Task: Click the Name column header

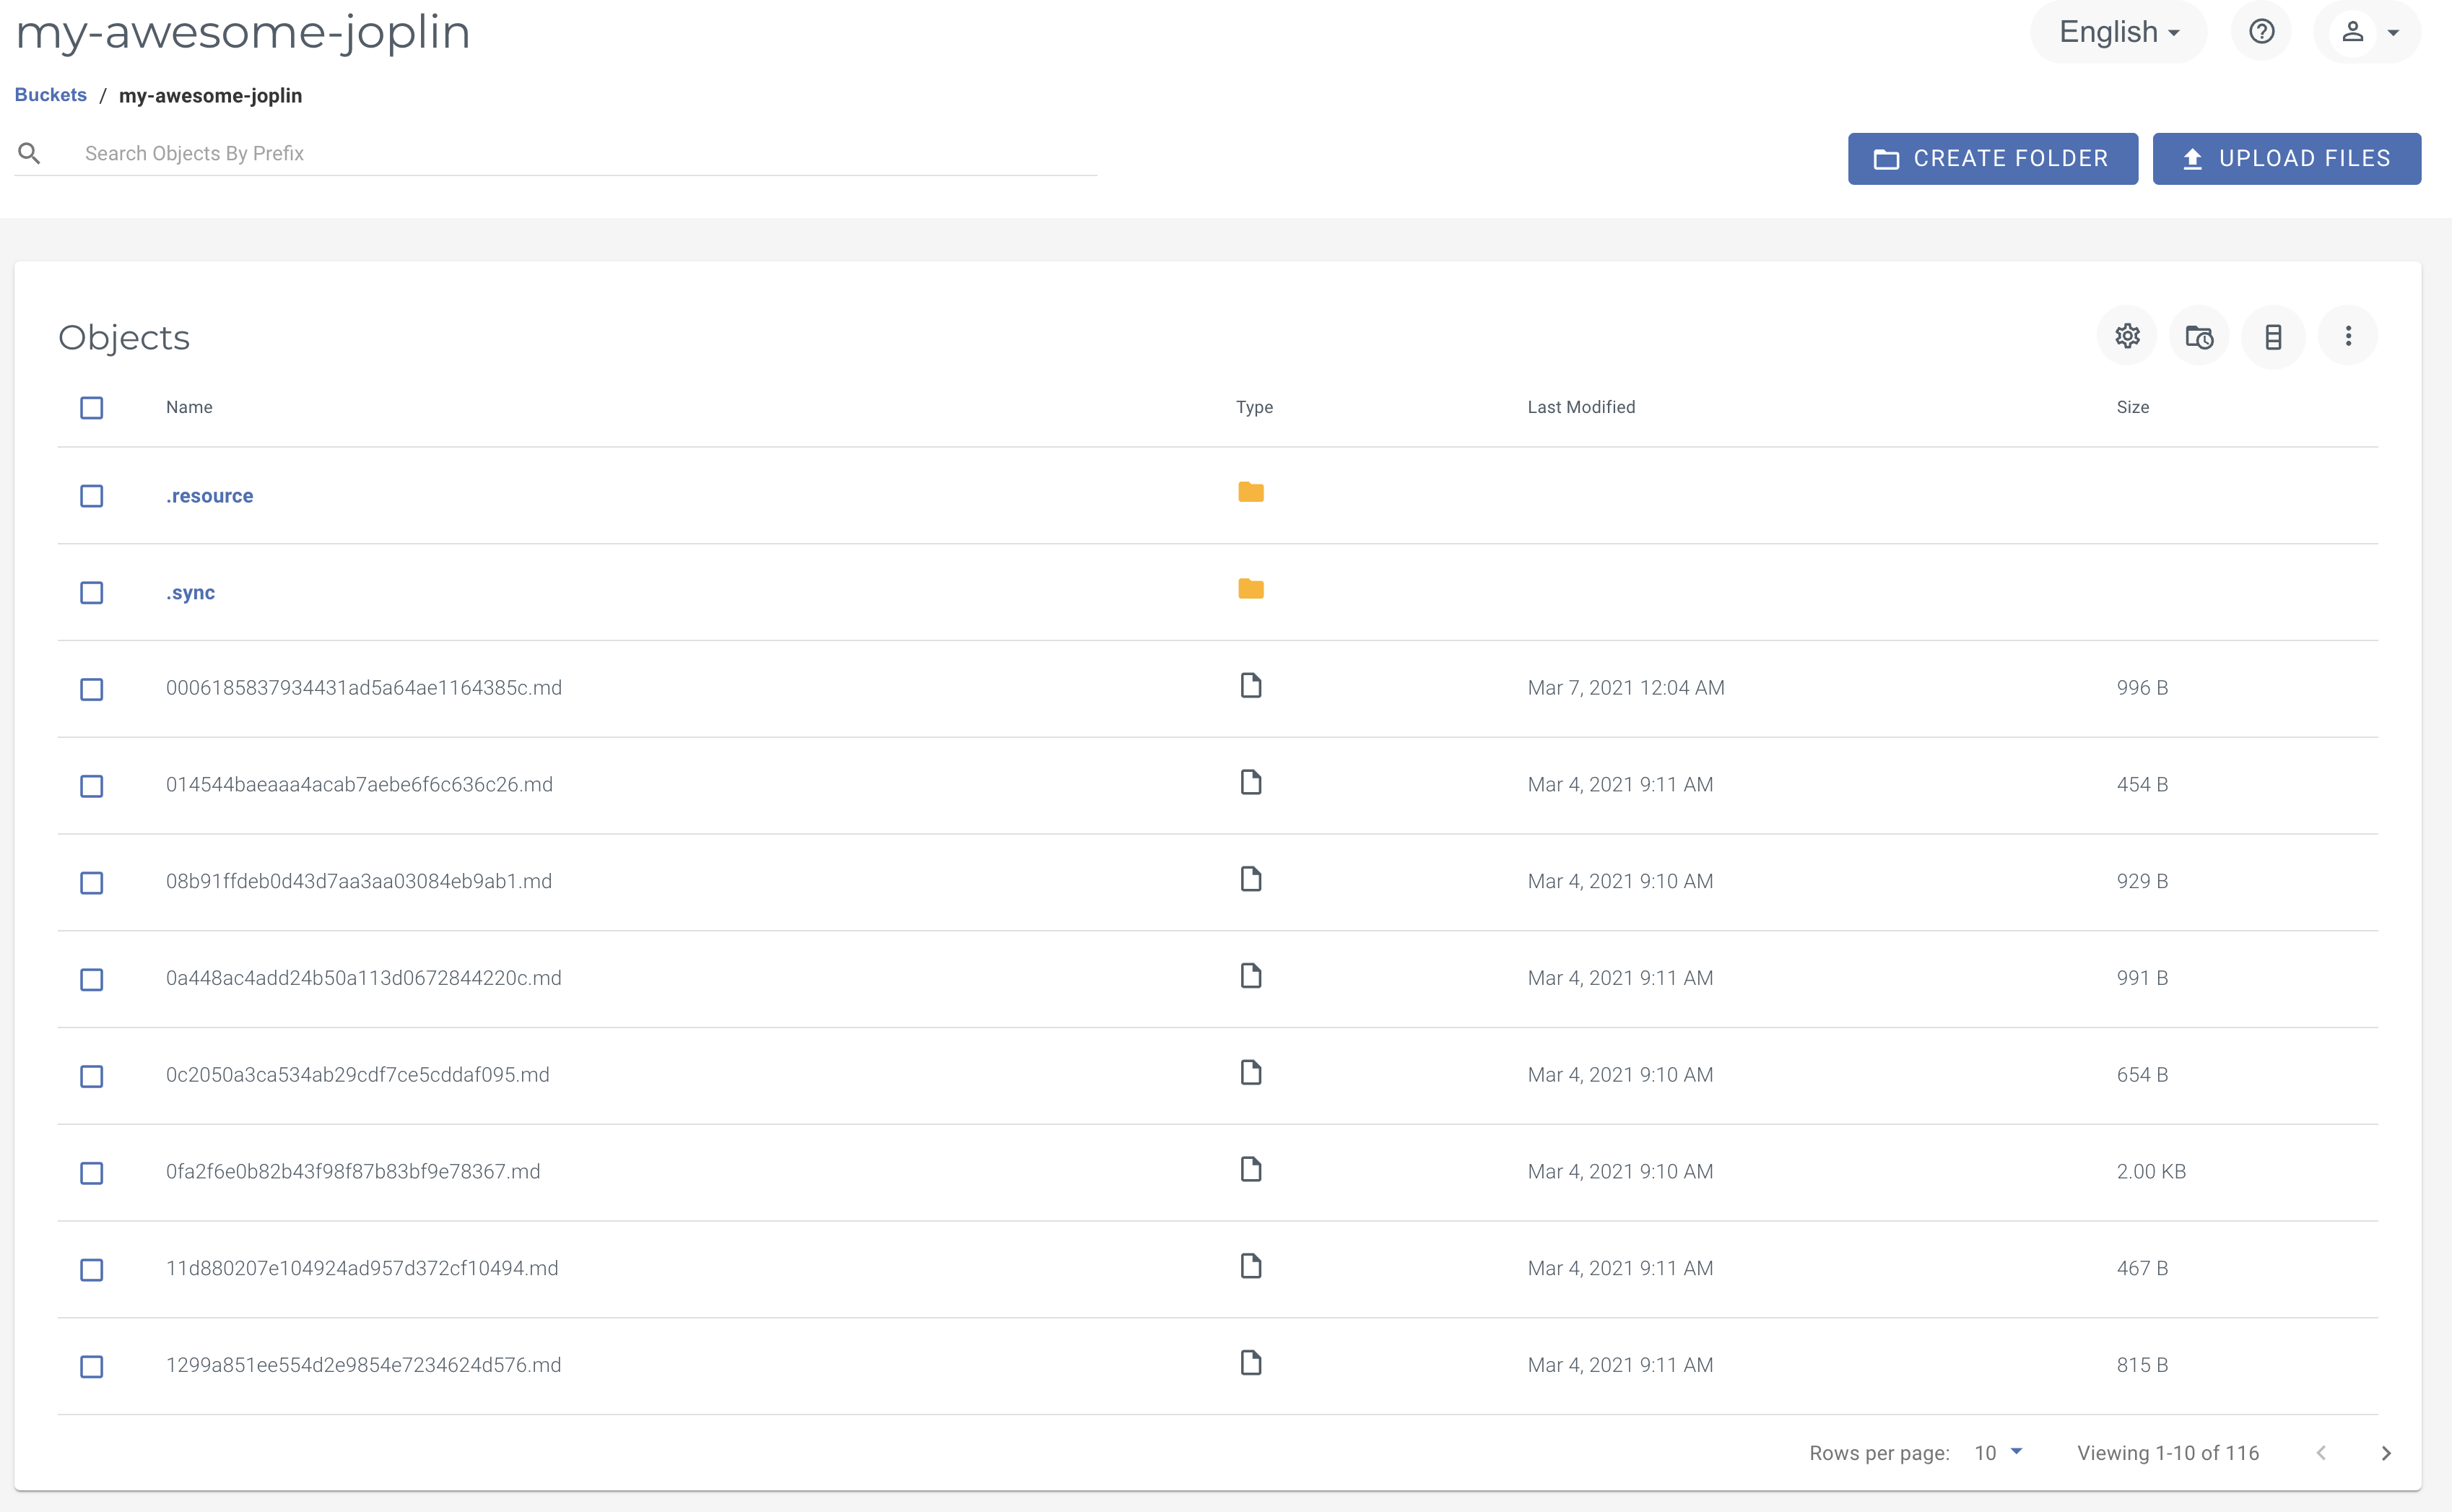Action: [189, 407]
